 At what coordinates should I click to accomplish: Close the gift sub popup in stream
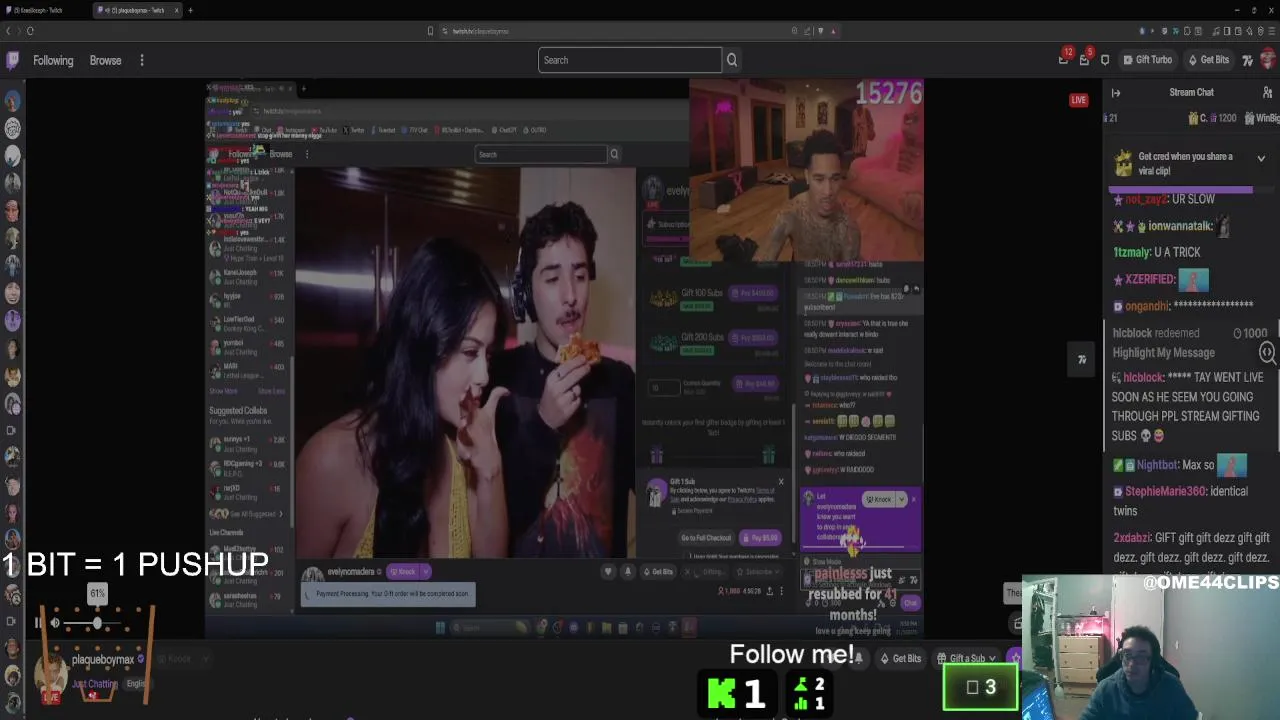tap(781, 482)
